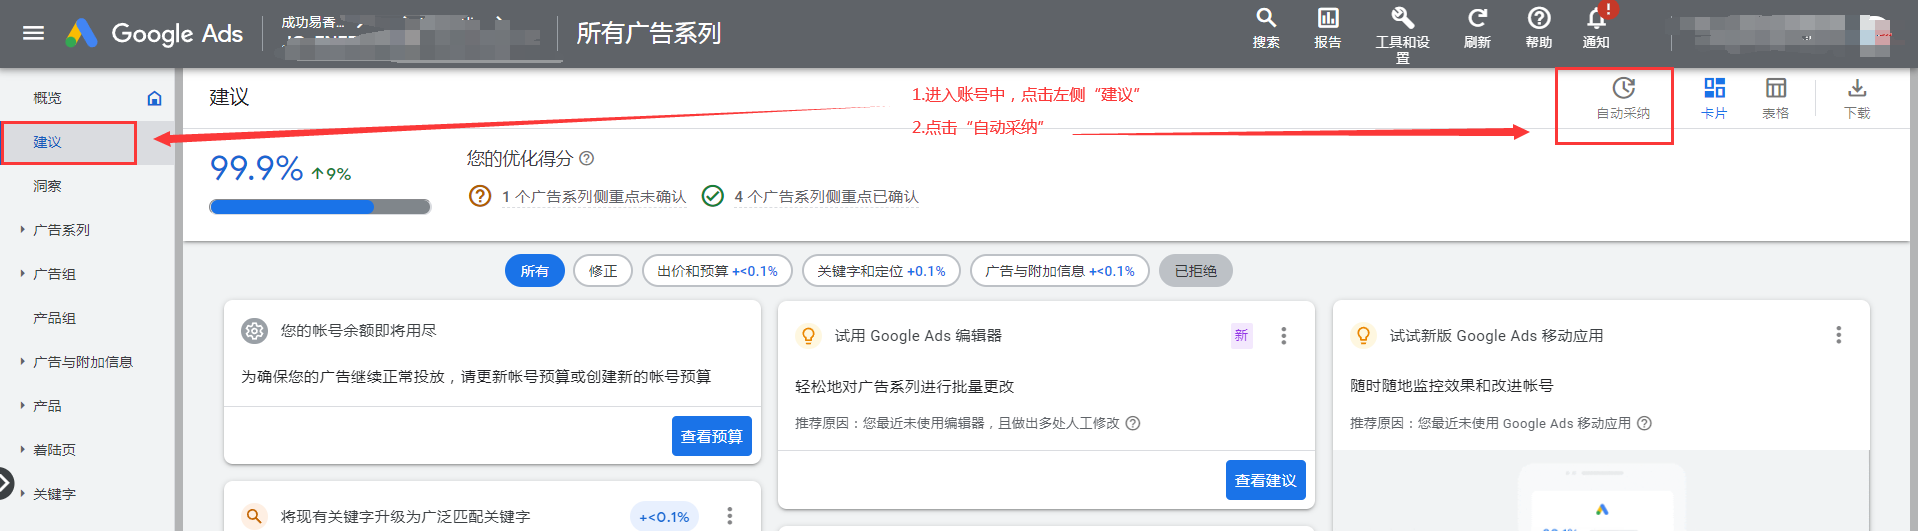This screenshot has height=531, width=1918.
Task: Open more options on 移动应用 card
Action: click(1838, 335)
